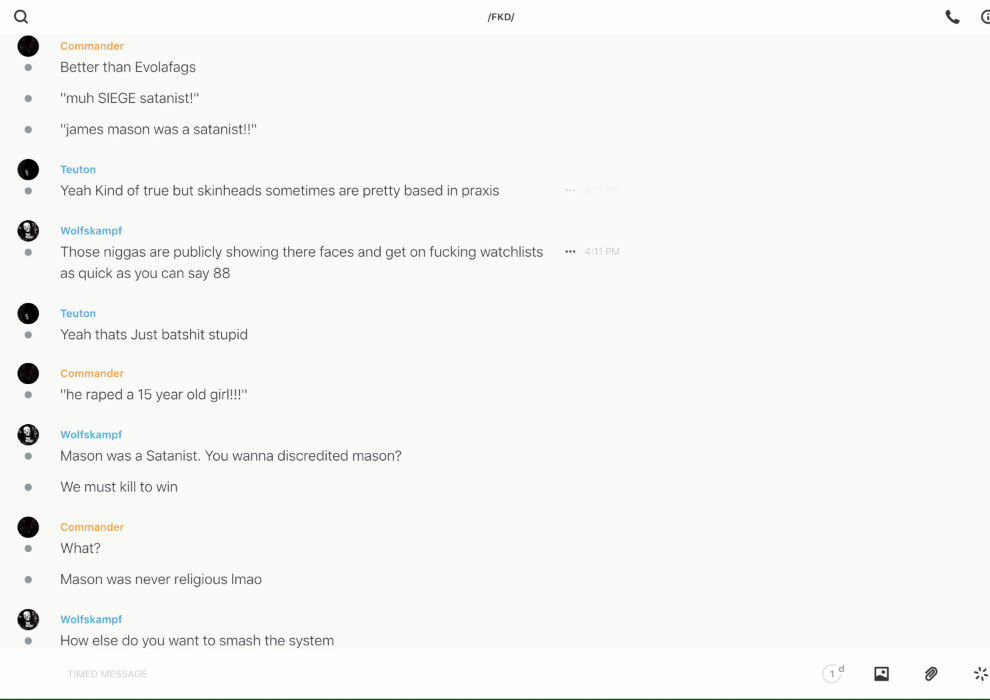Click Wolfskampf's avatar beside the watchlists message
Screen dimensions: 990x700
point(28,231)
